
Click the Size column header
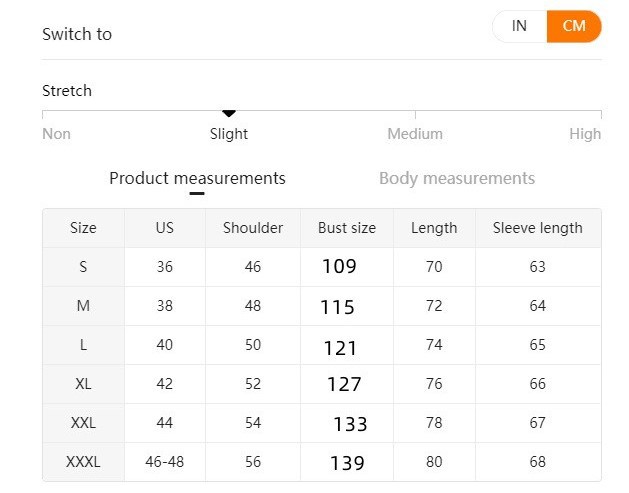(83, 228)
